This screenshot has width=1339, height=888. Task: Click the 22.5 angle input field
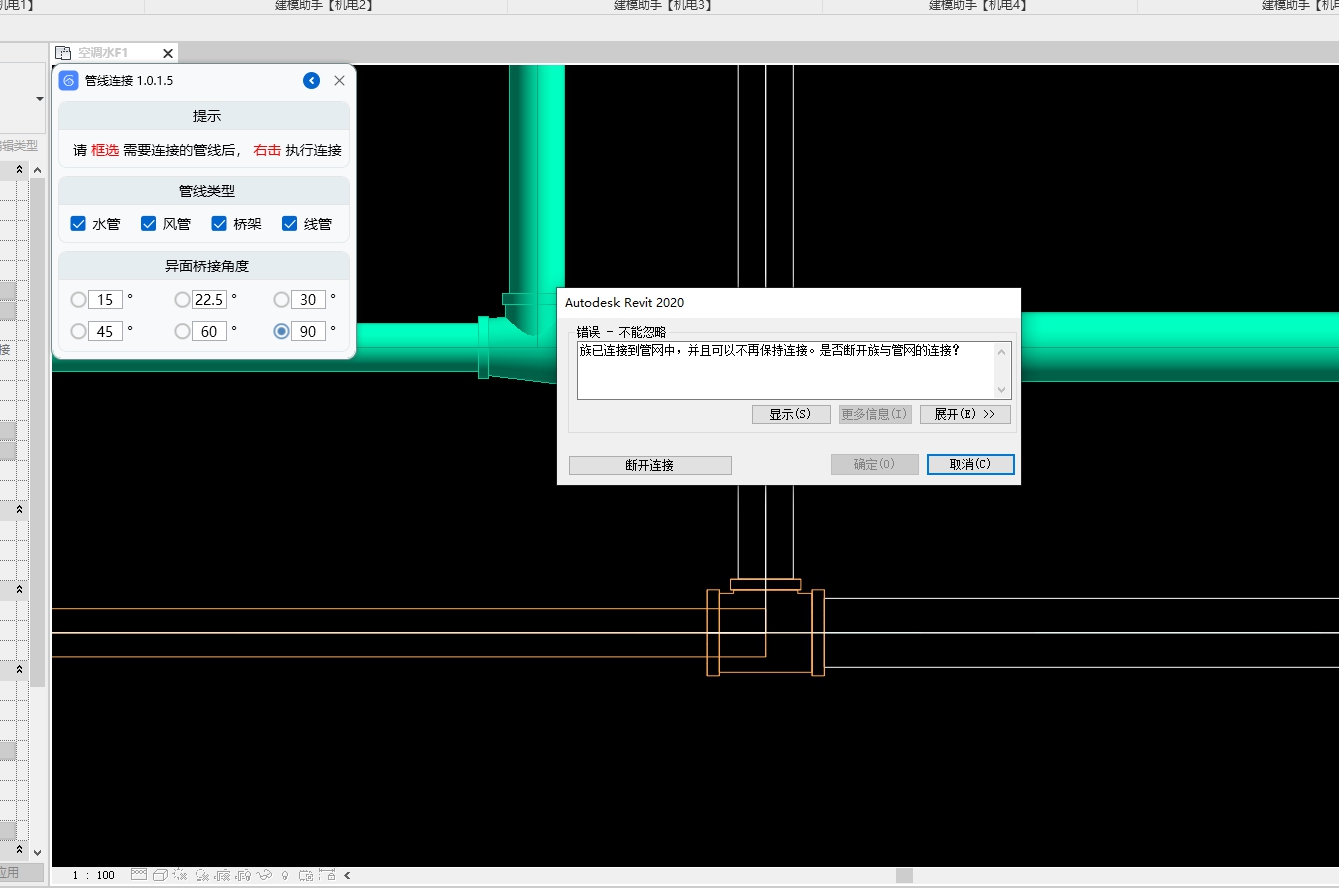tap(209, 299)
